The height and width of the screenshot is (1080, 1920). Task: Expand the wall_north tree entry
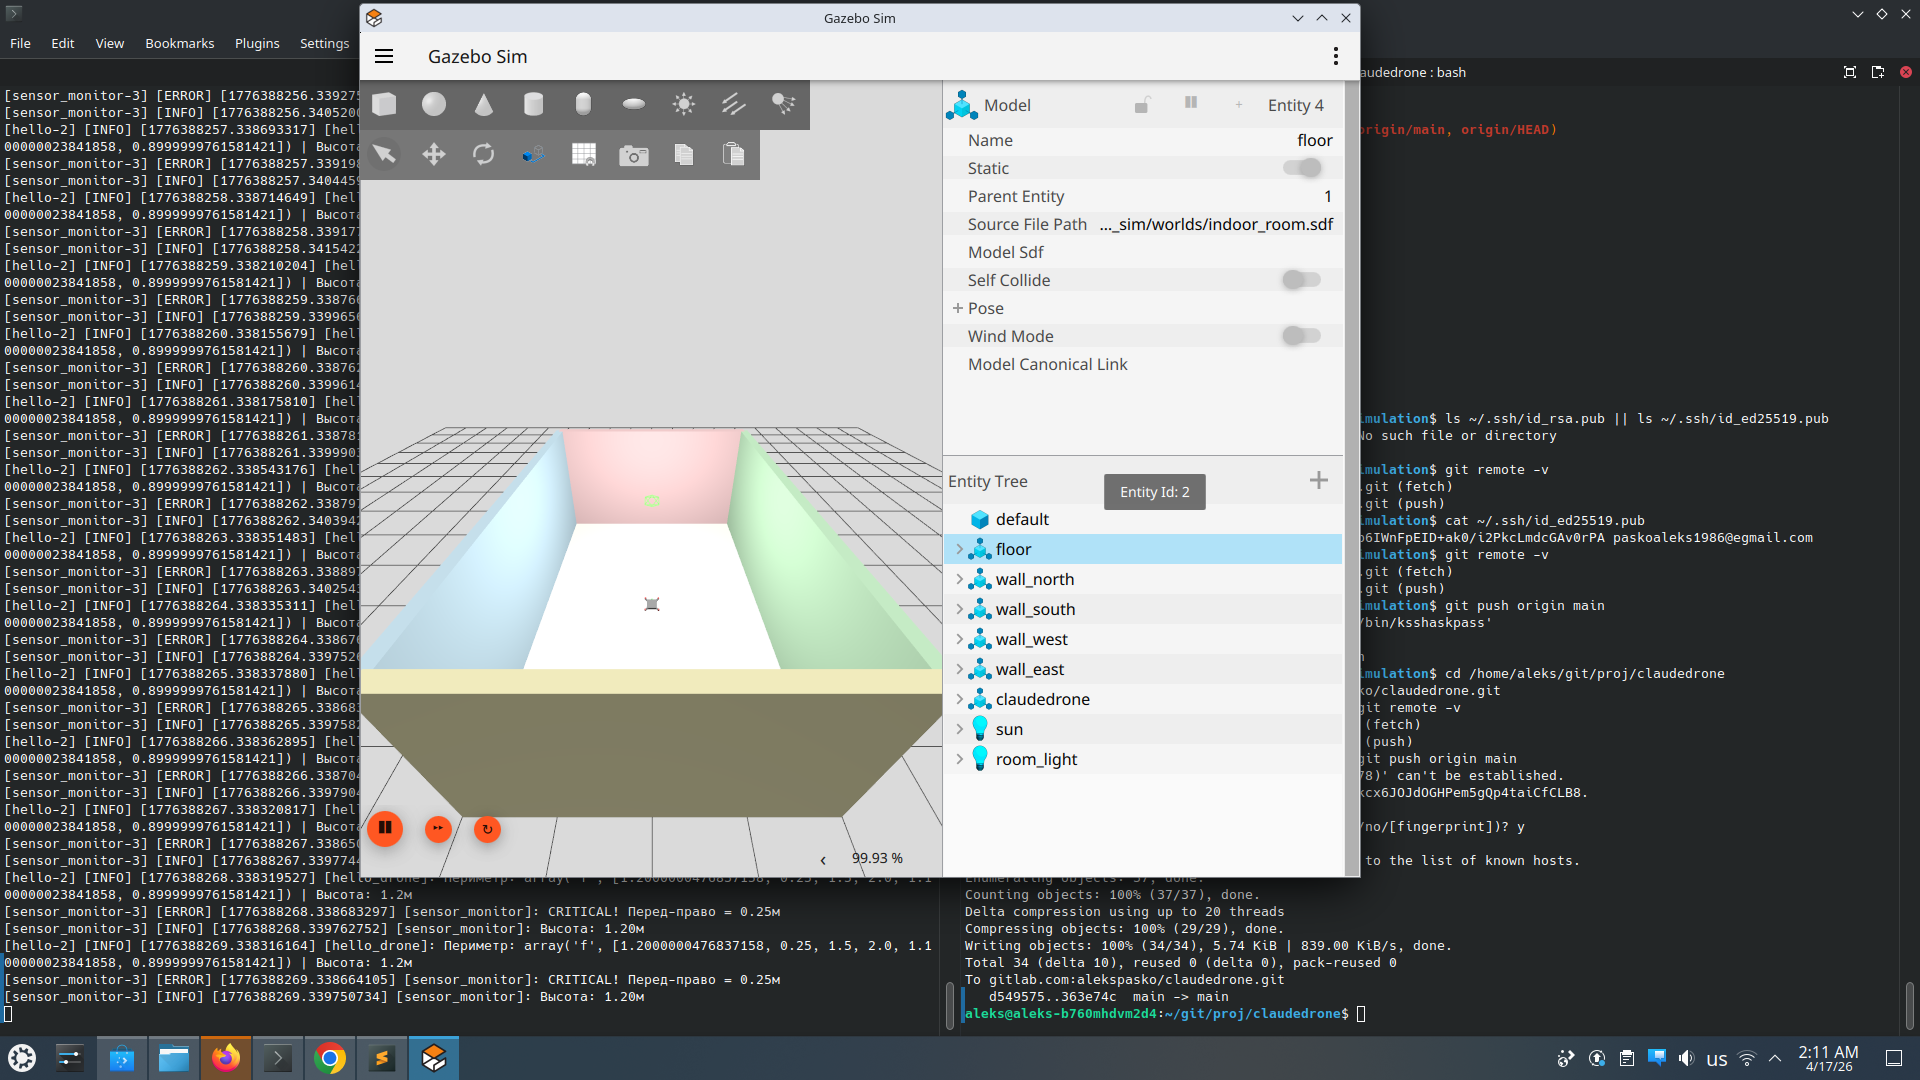[x=959, y=579]
